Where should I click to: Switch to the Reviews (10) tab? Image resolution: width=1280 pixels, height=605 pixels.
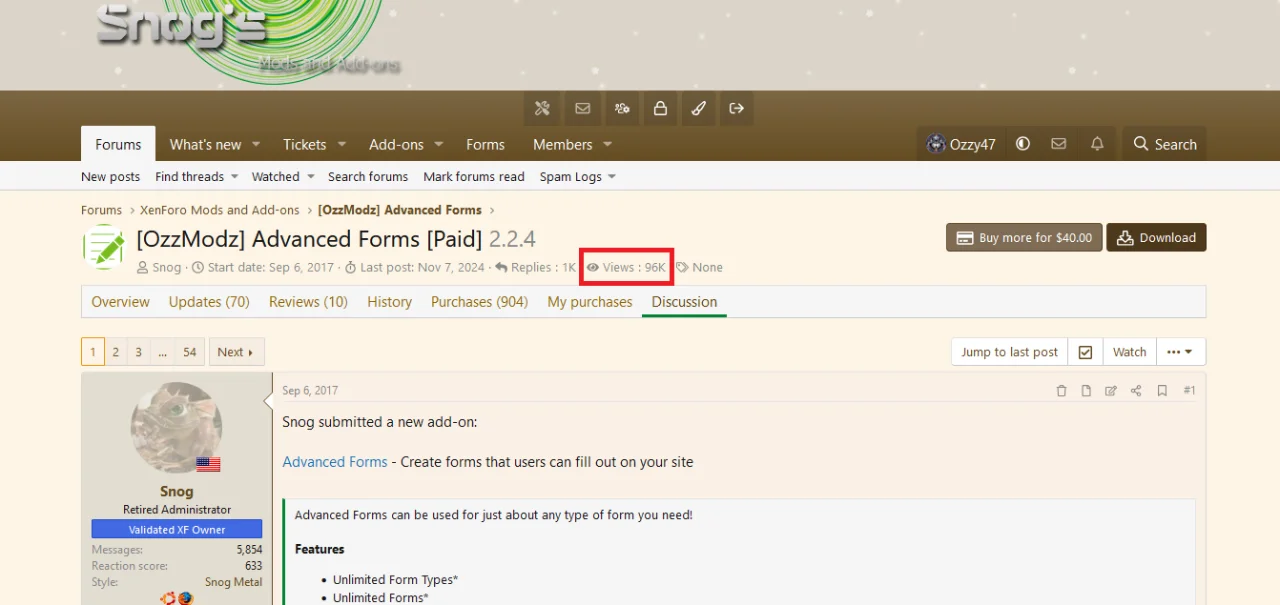[307, 302]
